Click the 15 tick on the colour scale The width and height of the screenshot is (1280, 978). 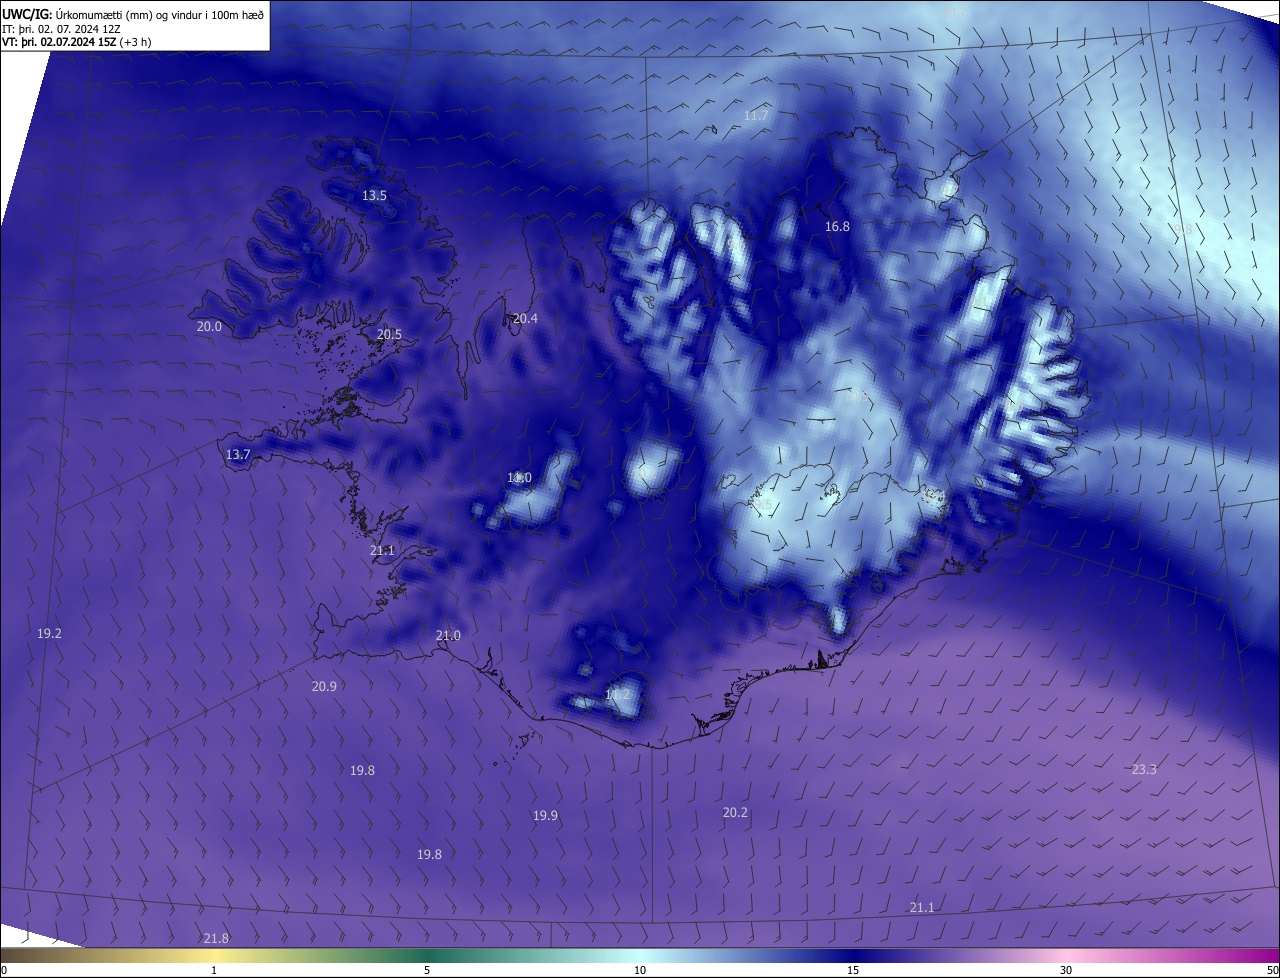tap(853, 970)
